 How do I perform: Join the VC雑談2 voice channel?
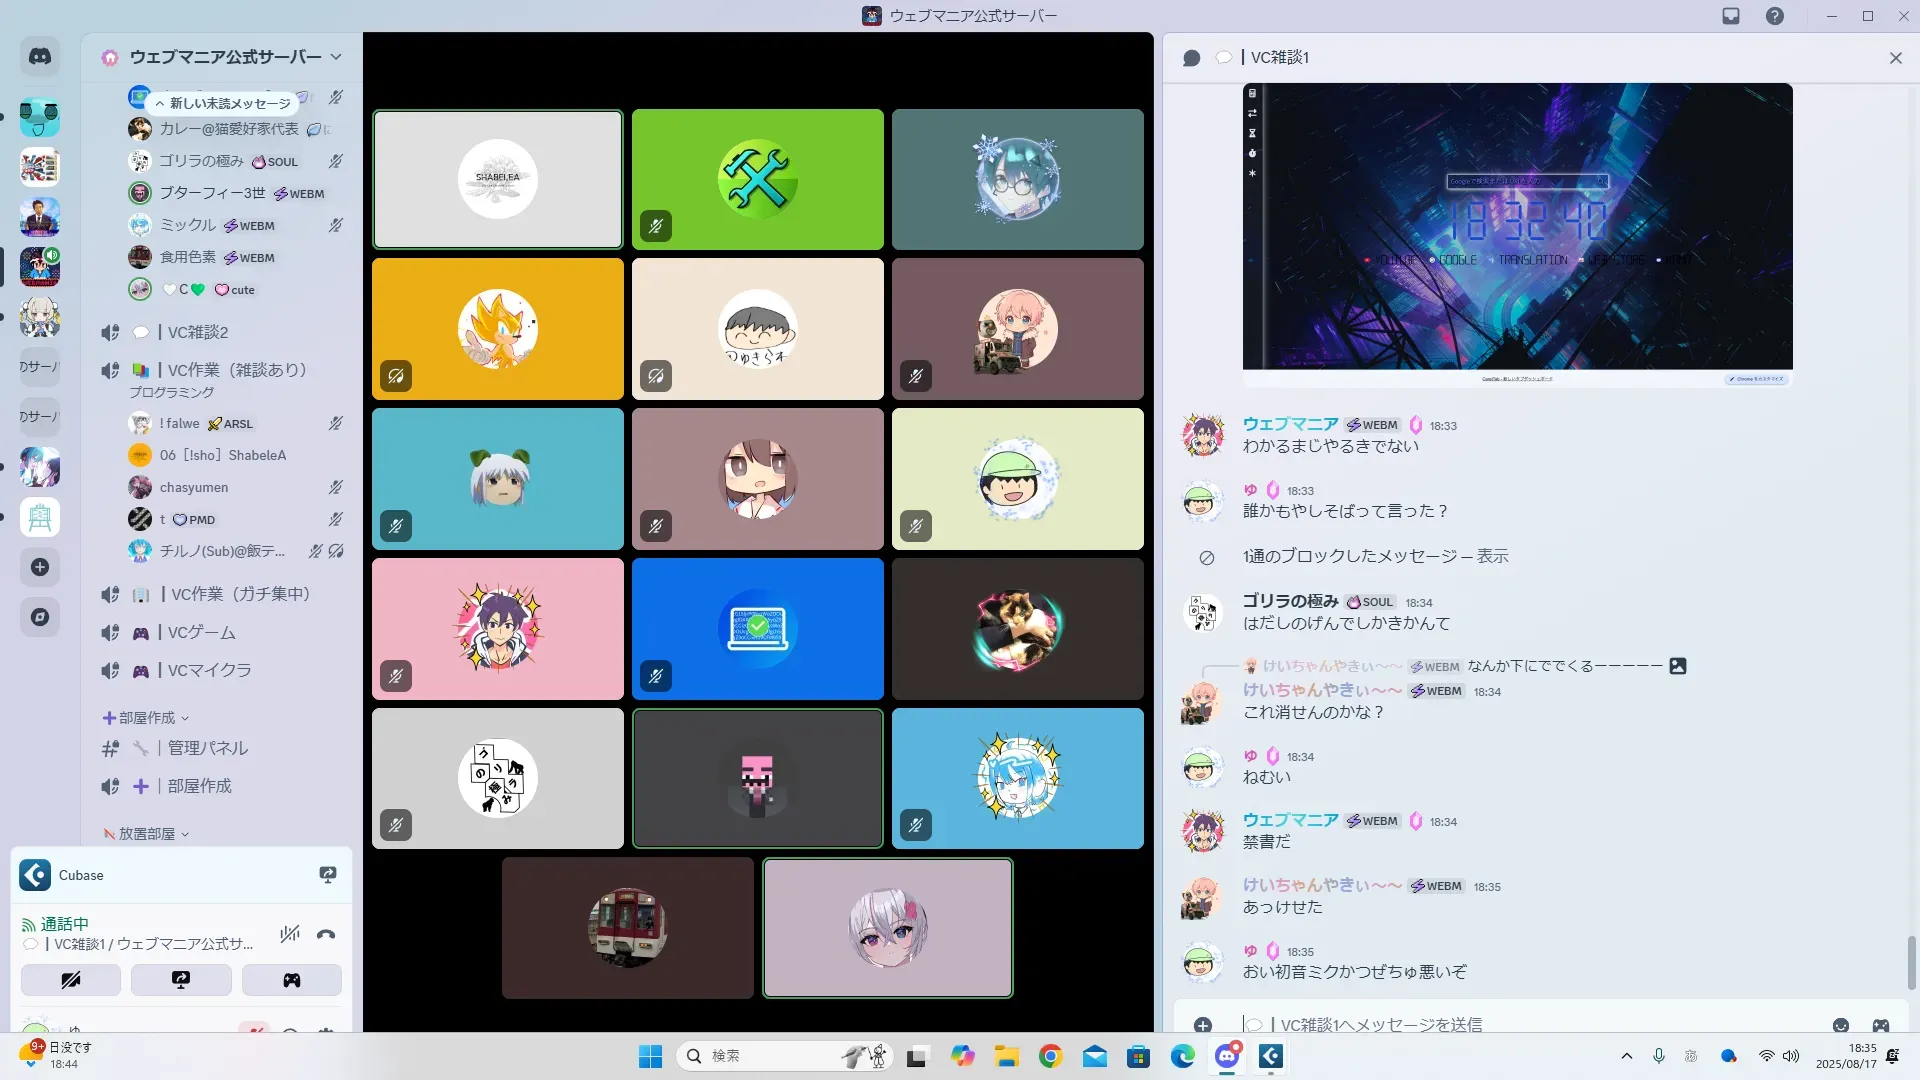198,332
